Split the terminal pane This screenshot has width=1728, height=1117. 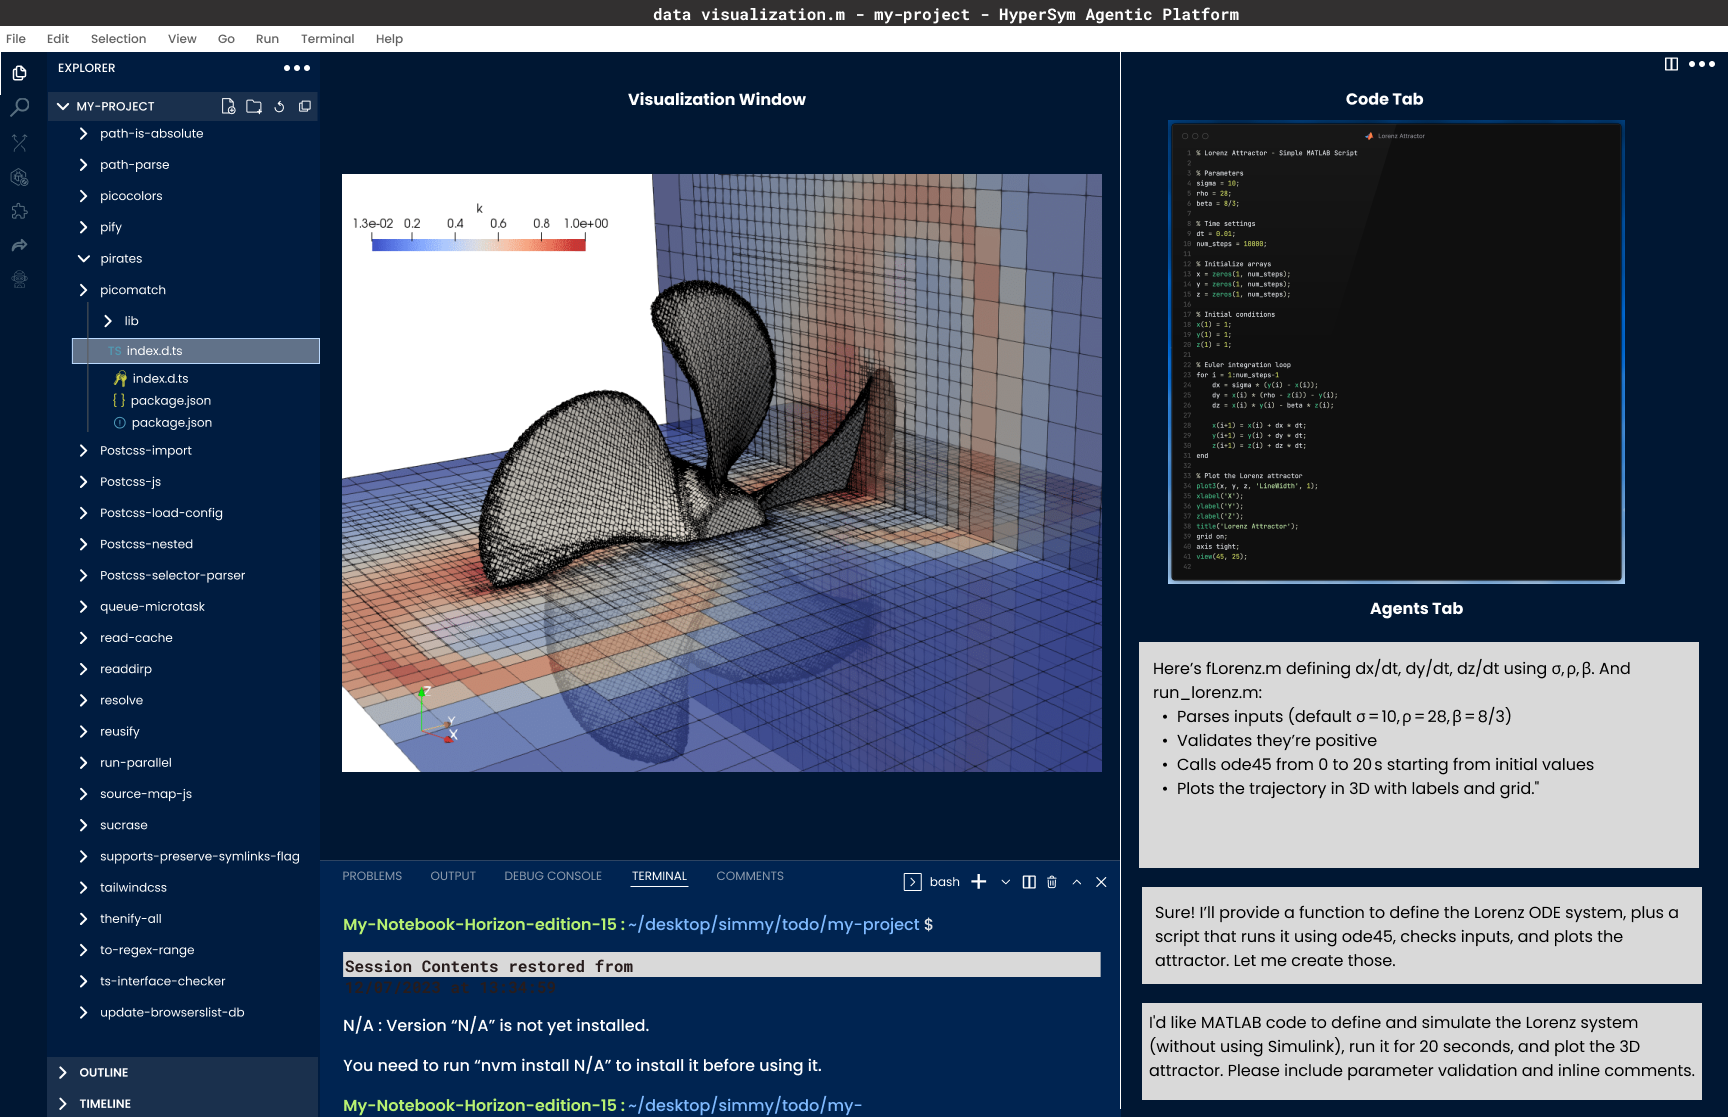[1029, 882]
